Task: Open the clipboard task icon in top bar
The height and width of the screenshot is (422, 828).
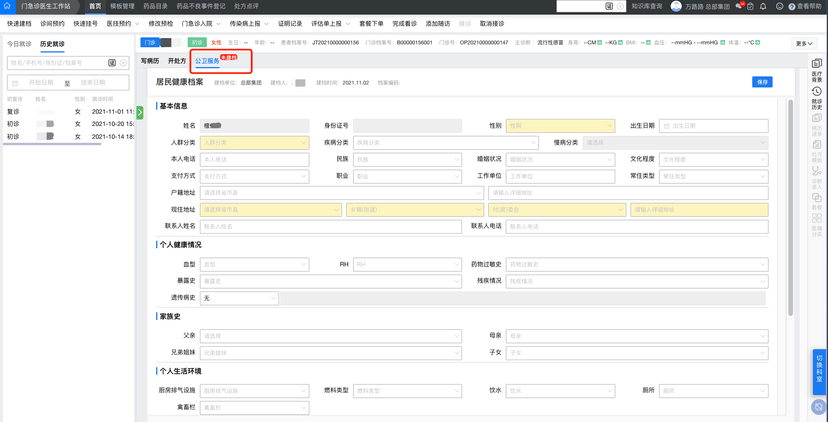Action: 750,7
